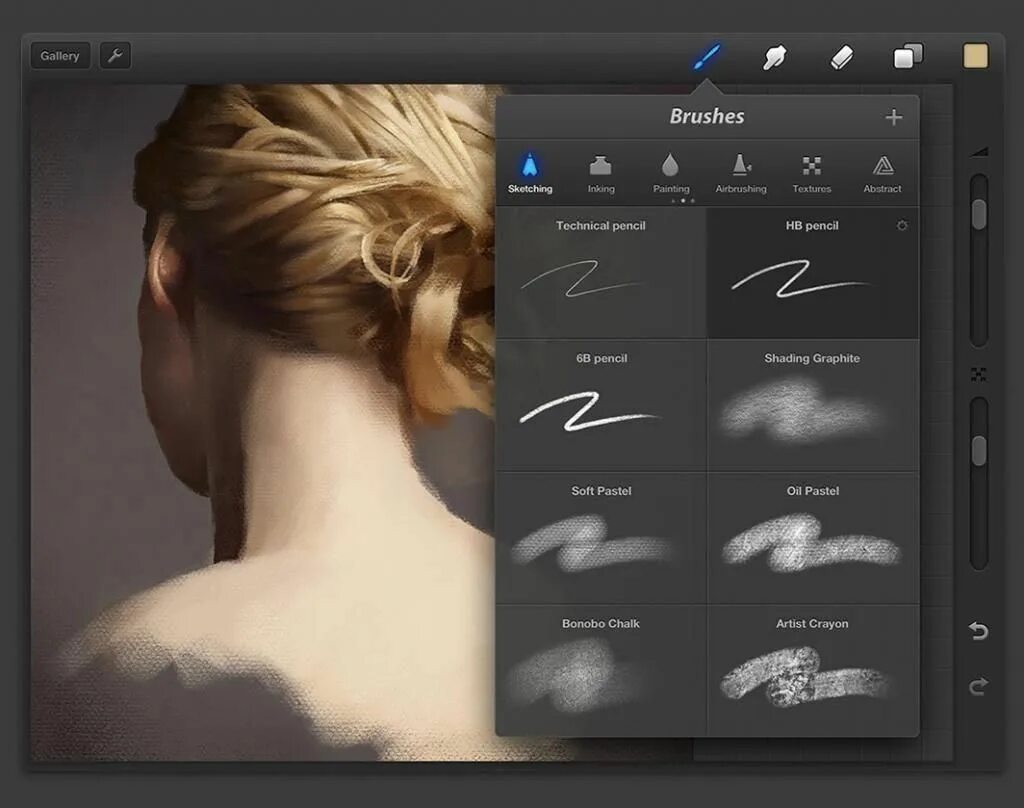
Task: Select the Eraser tool icon
Action: tap(841, 57)
